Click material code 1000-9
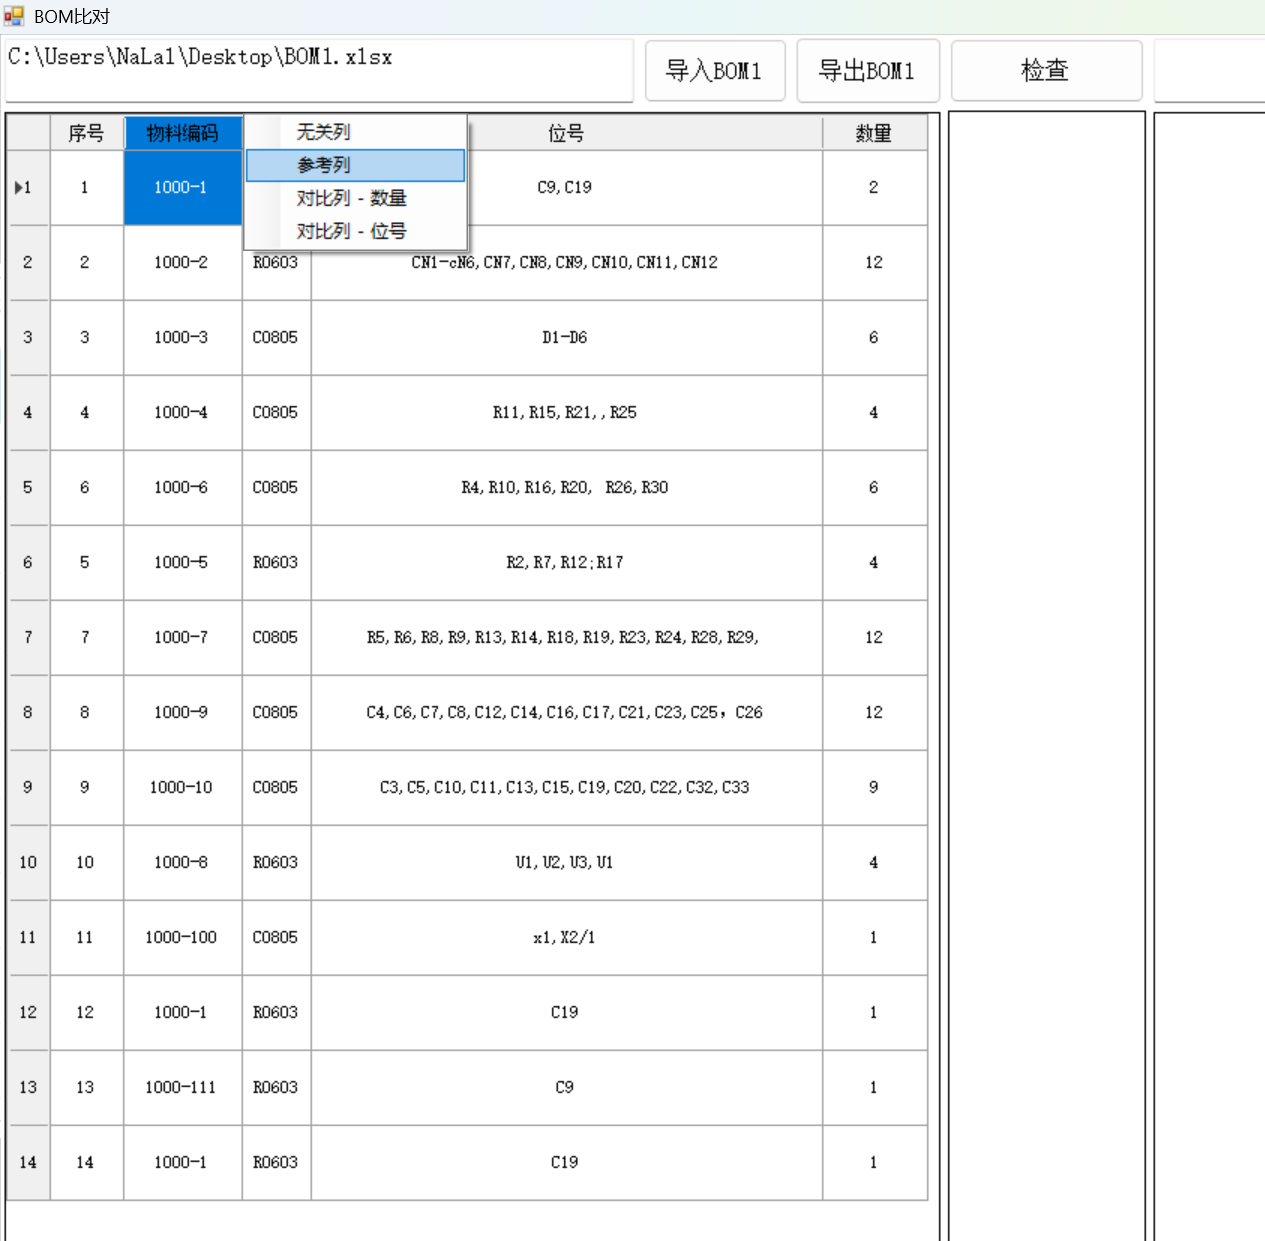This screenshot has height=1241, width=1265. pyautogui.click(x=182, y=713)
